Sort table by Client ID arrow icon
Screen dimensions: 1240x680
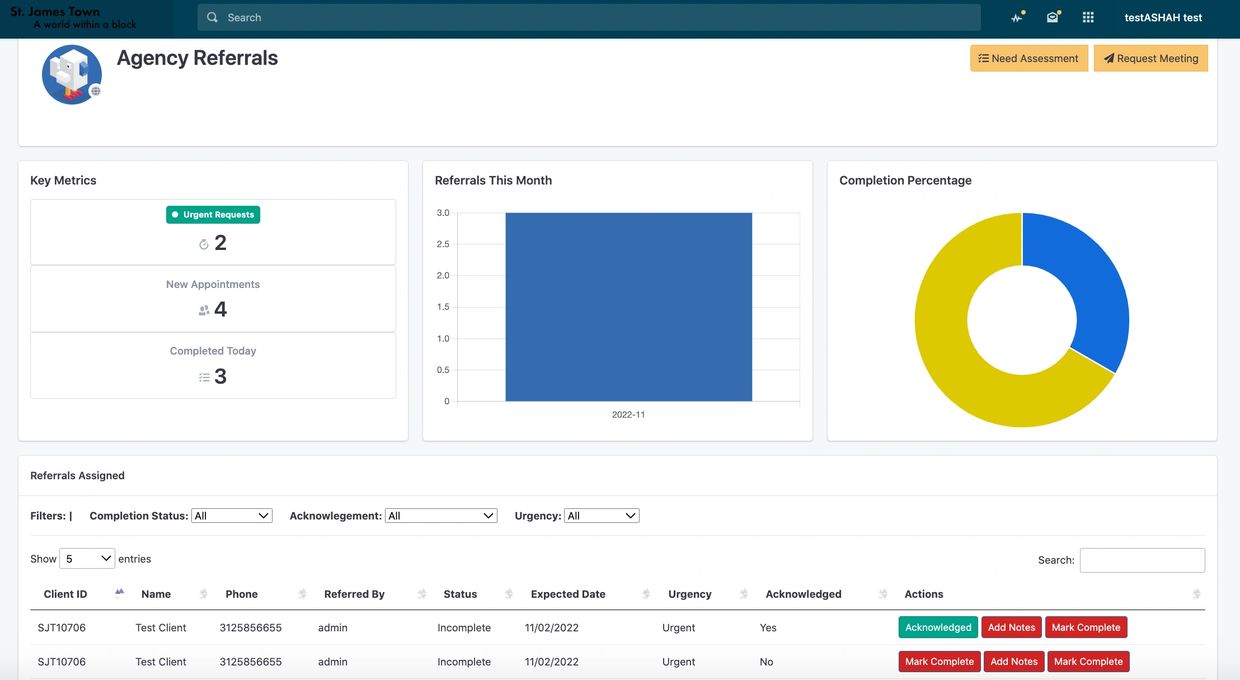[119, 593]
